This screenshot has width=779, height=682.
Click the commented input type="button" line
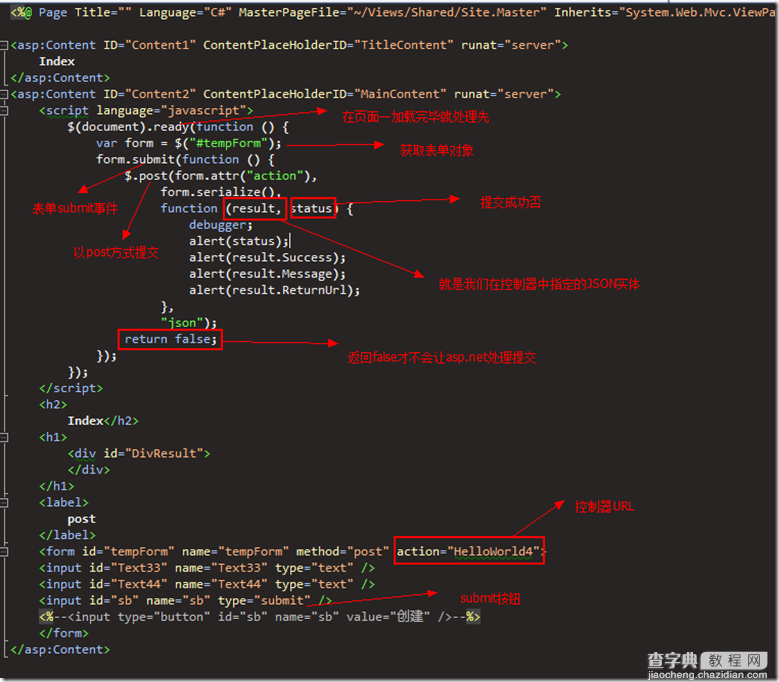(x=260, y=617)
